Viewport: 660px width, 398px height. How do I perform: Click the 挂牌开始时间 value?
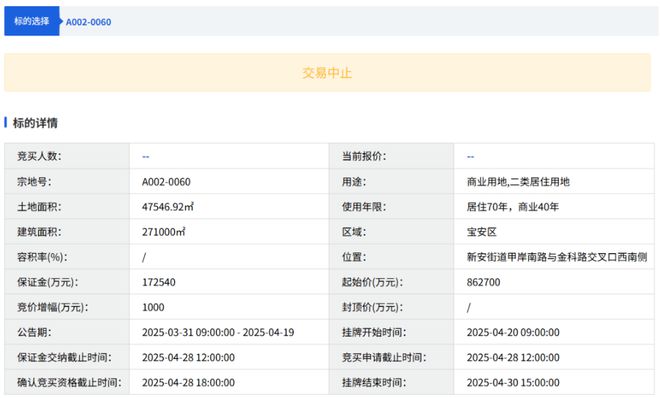pyautogui.click(x=513, y=332)
